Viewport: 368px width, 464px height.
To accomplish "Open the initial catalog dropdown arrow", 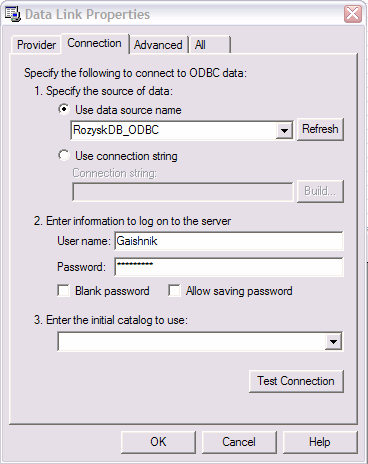I will click(x=333, y=341).
